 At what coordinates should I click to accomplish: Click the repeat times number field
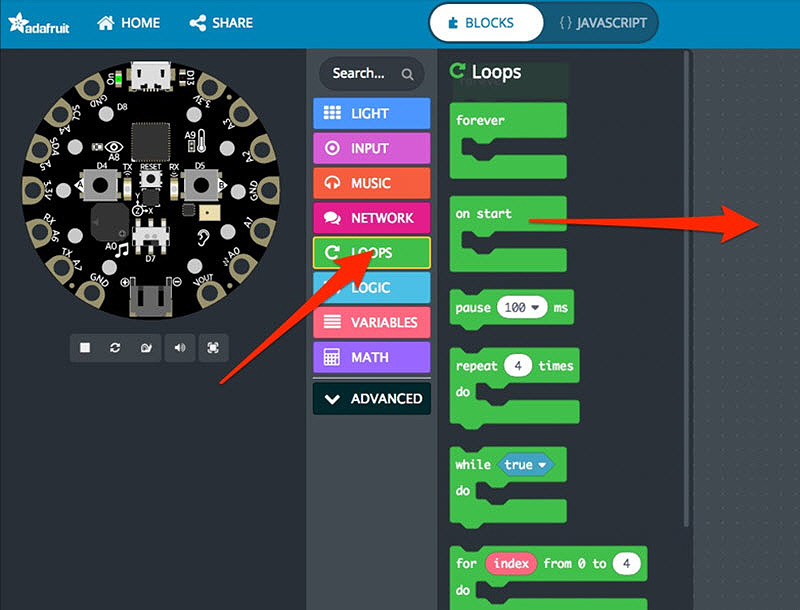coord(516,365)
